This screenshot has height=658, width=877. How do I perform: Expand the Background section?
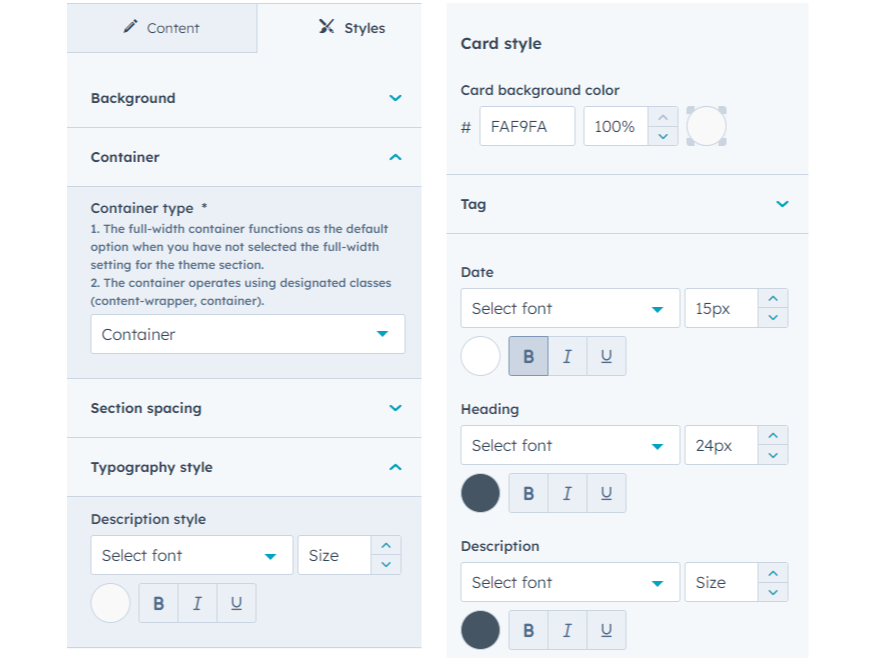coord(395,98)
